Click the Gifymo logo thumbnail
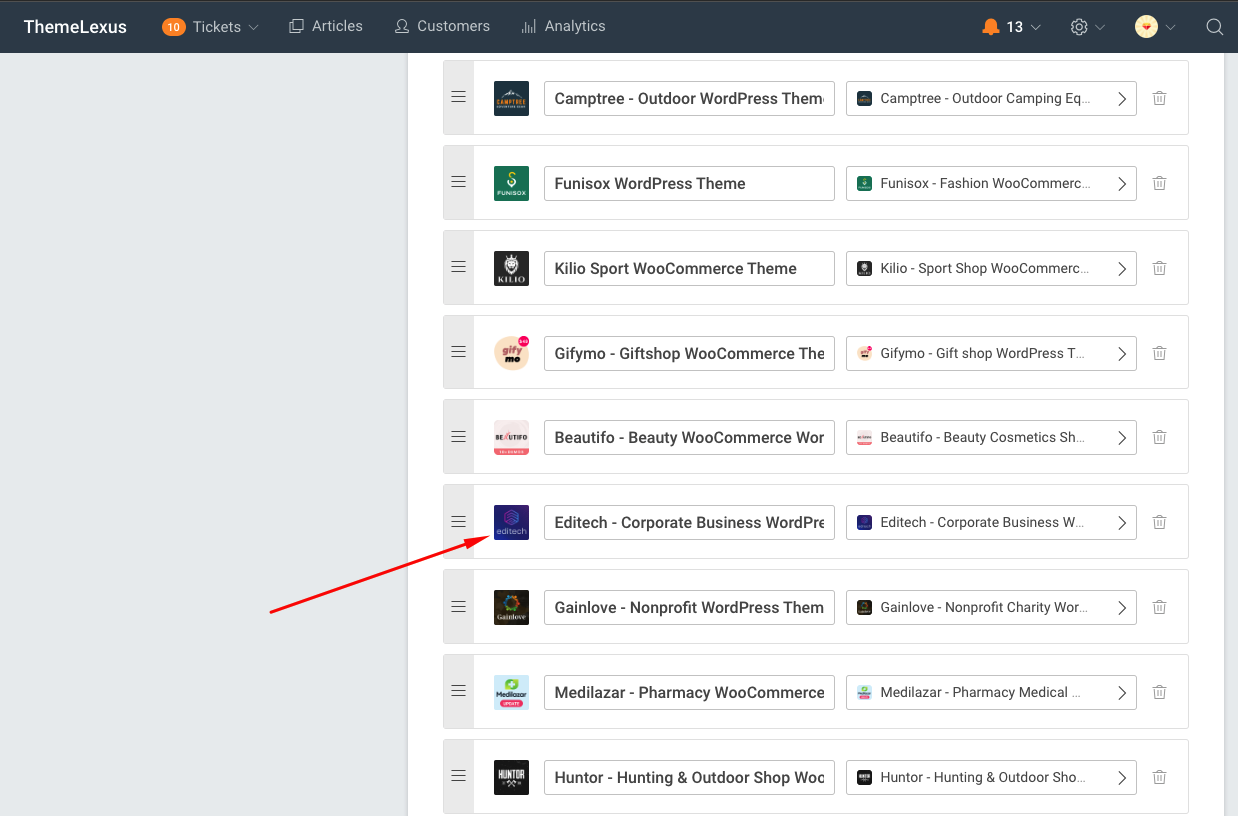 511,353
